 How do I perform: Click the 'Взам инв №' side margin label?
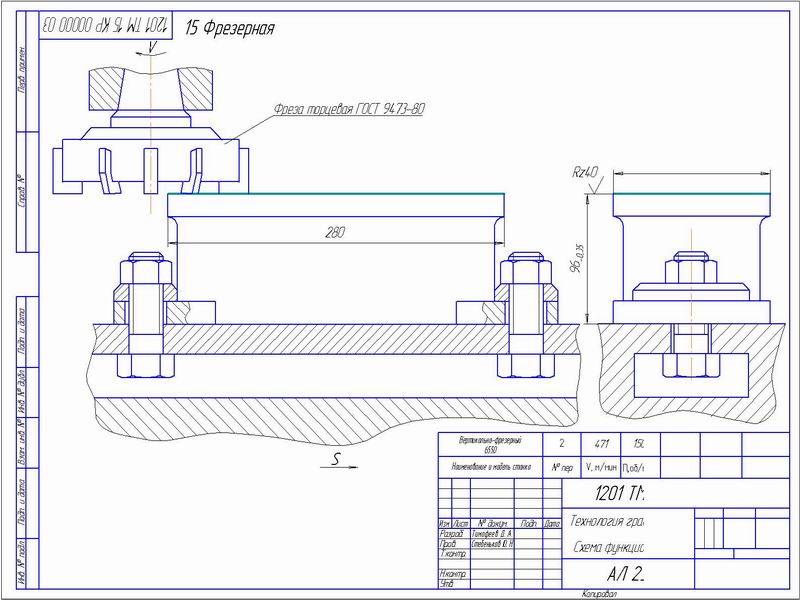[22, 442]
